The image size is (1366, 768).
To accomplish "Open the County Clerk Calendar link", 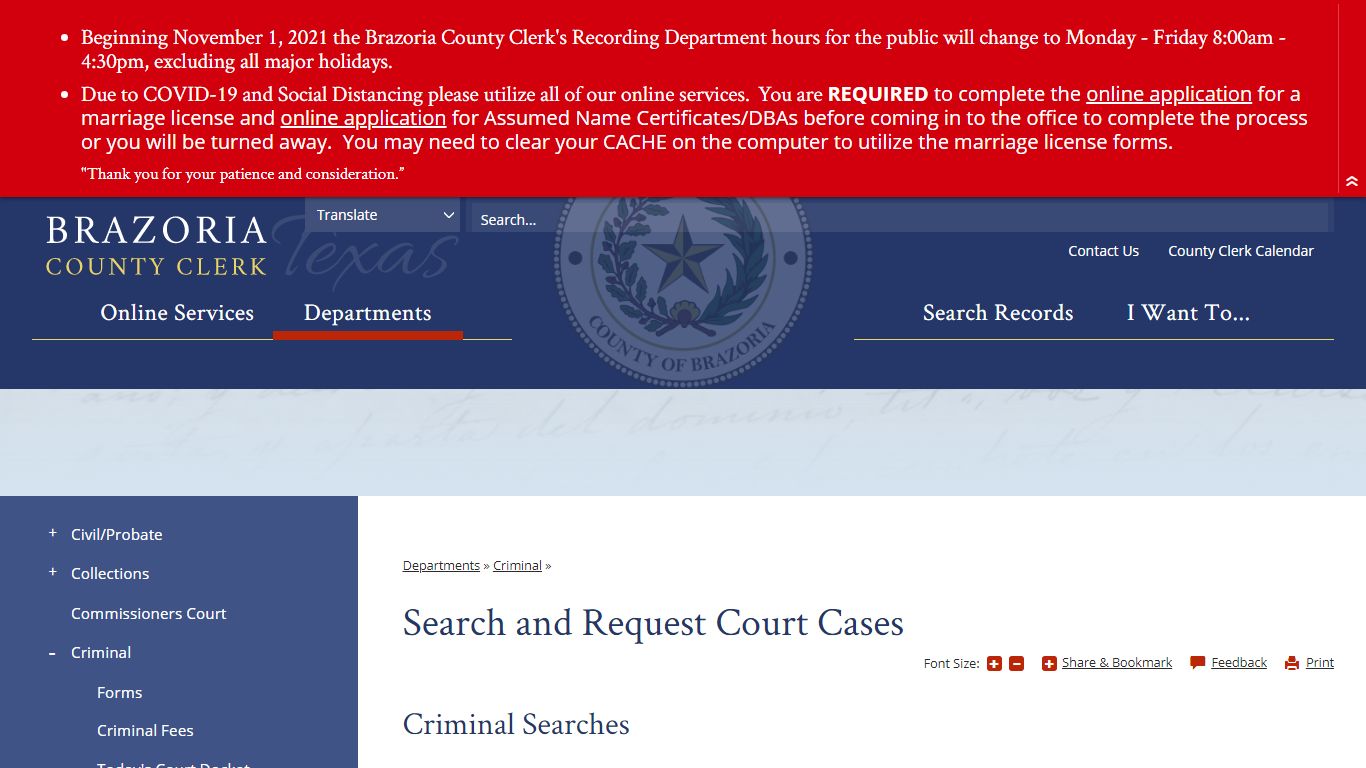I will (x=1241, y=251).
